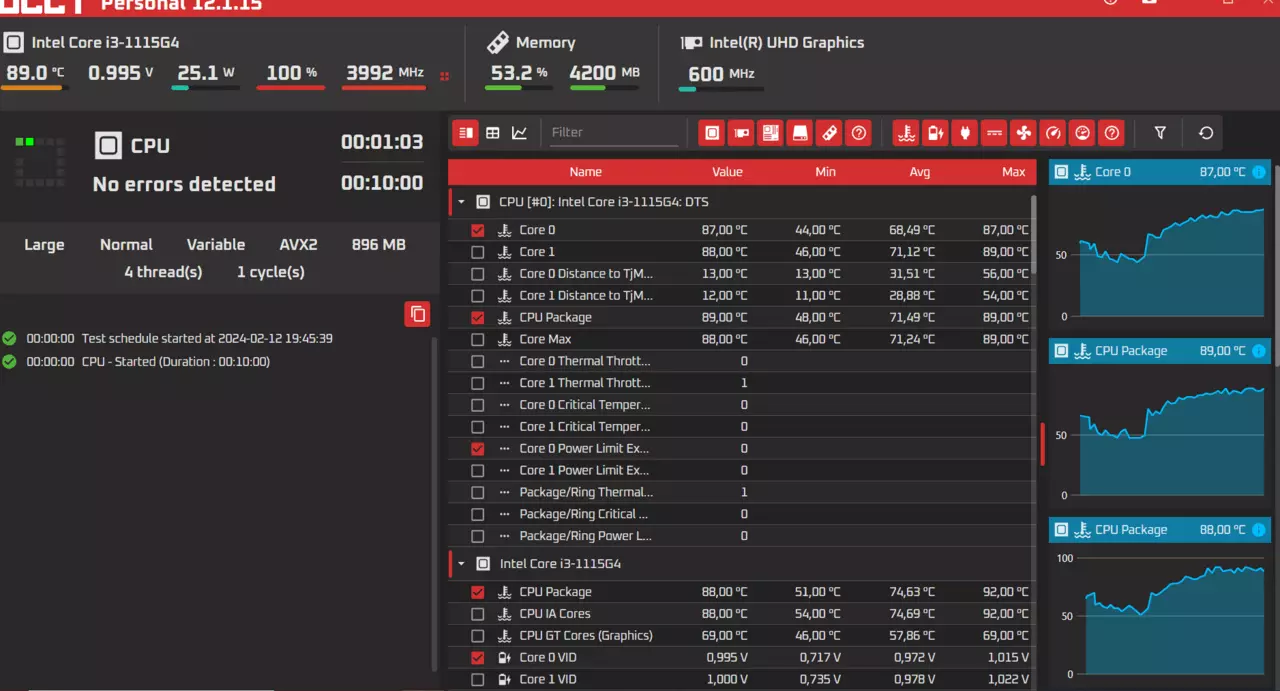
Task: Toggle the fan speed filter icon
Action: [1023, 132]
